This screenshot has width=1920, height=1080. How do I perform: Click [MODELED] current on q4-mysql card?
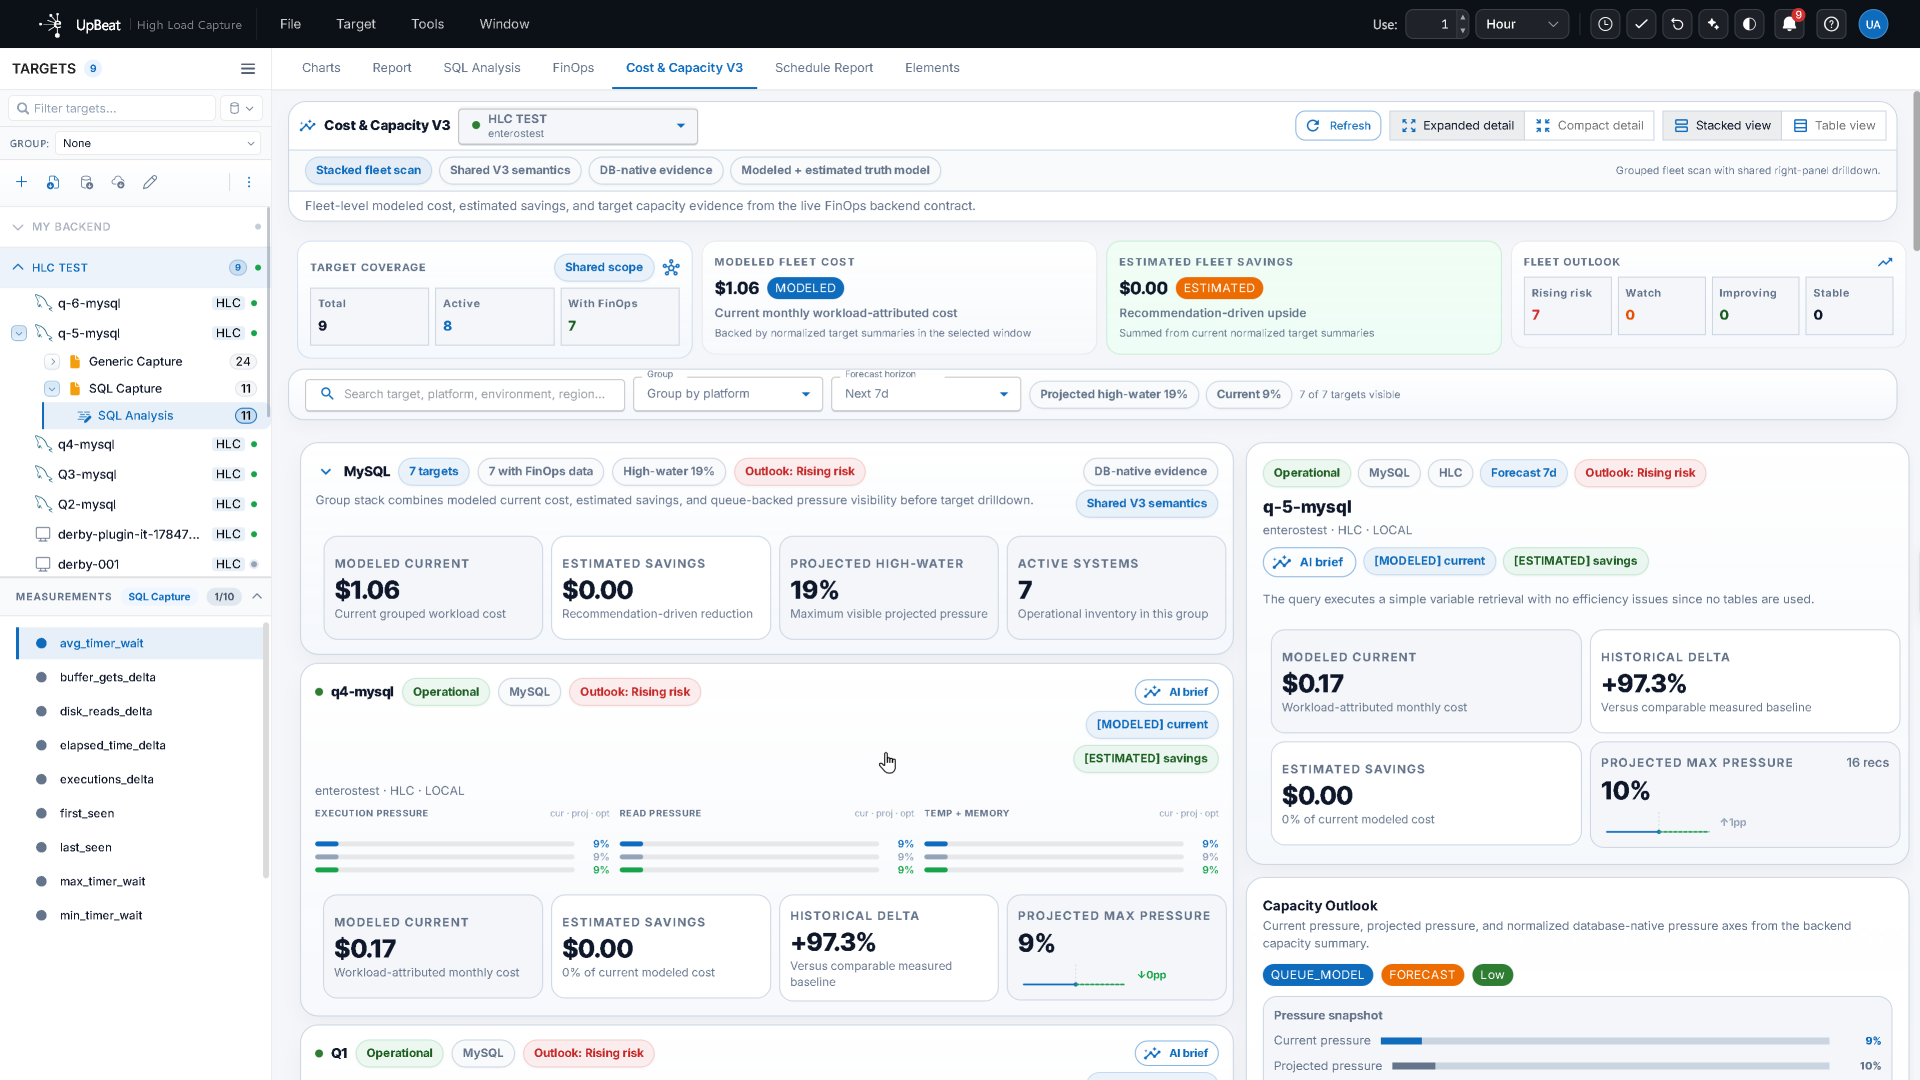tap(1151, 725)
